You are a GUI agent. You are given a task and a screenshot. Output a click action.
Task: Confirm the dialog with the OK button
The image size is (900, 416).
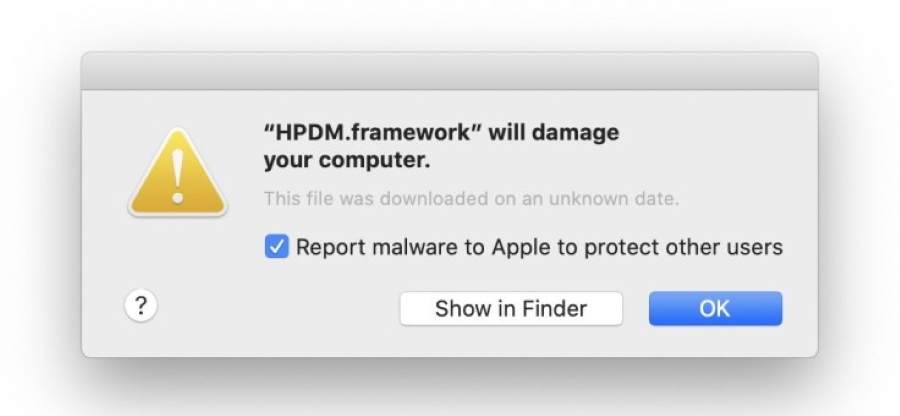(x=714, y=308)
